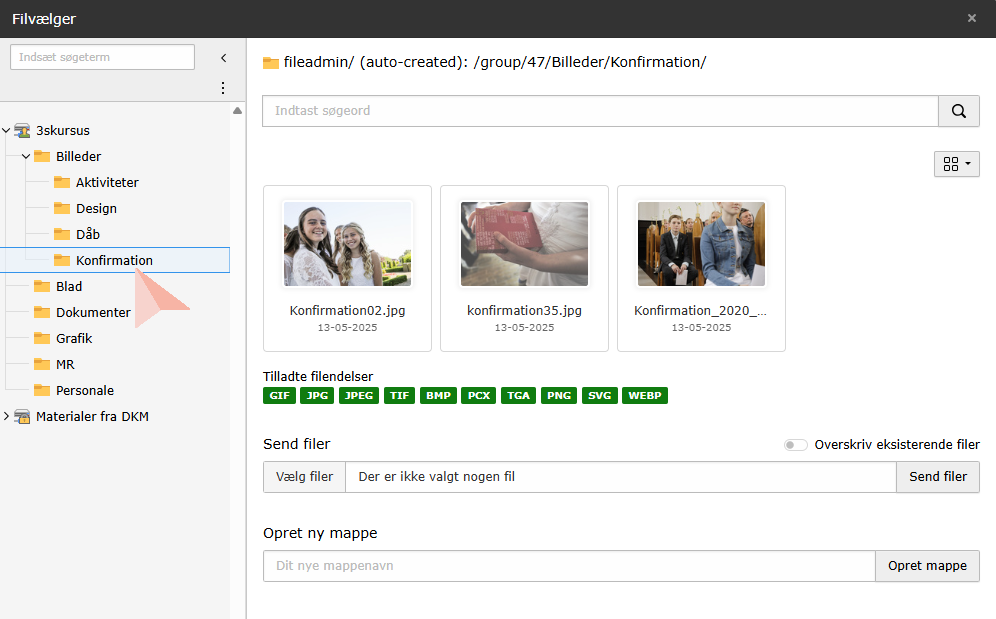Focus the Indtast søgeord search field
Image resolution: width=996 pixels, height=619 pixels.
pyautogui.click(x=600, y=111)
